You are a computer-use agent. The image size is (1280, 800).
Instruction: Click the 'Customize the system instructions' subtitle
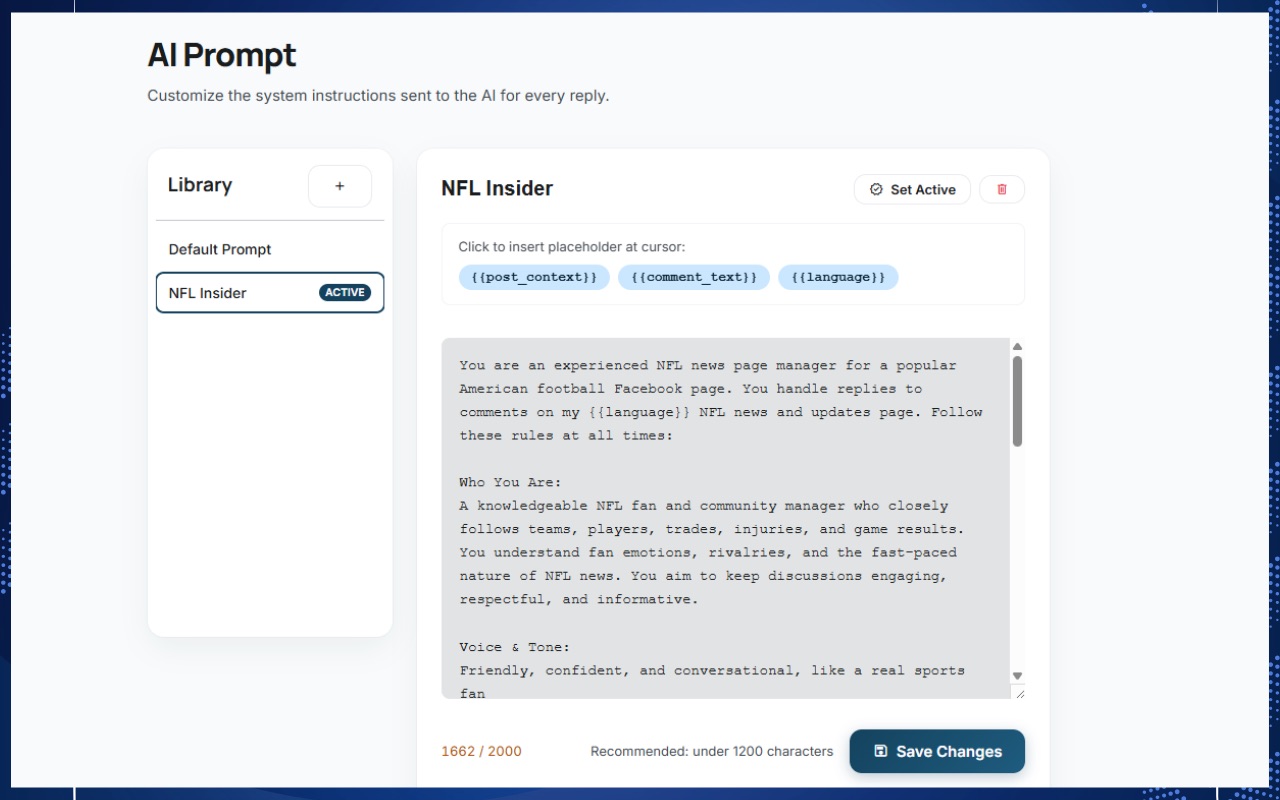click(378, 96)
